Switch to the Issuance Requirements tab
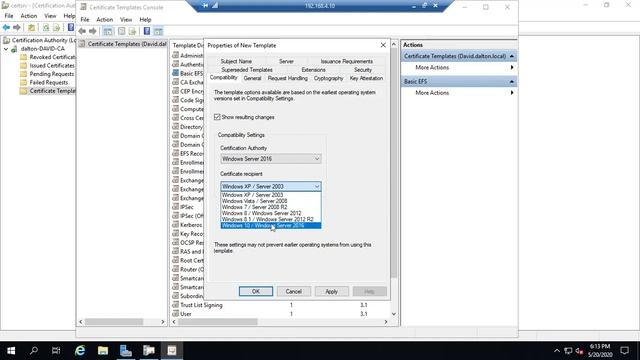 point(347,61)
